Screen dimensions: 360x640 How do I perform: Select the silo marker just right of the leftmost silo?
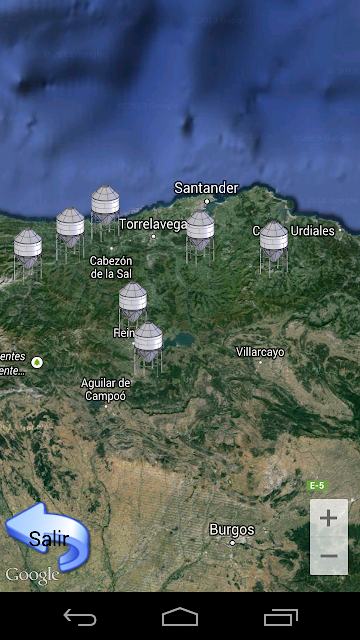[x=70, y=235]
